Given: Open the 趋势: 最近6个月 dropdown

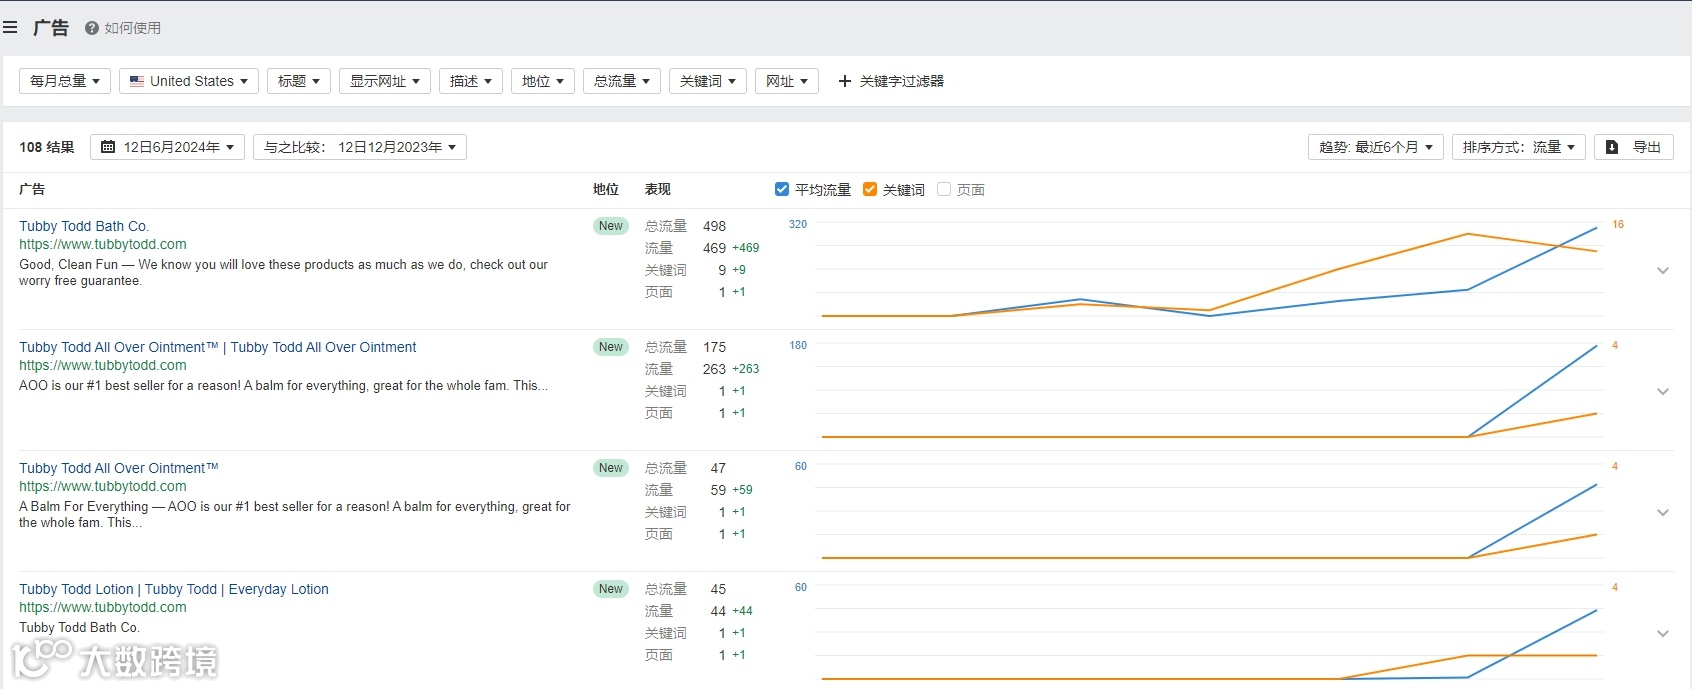Looking at the screenshot, I should click(1375, 147).
